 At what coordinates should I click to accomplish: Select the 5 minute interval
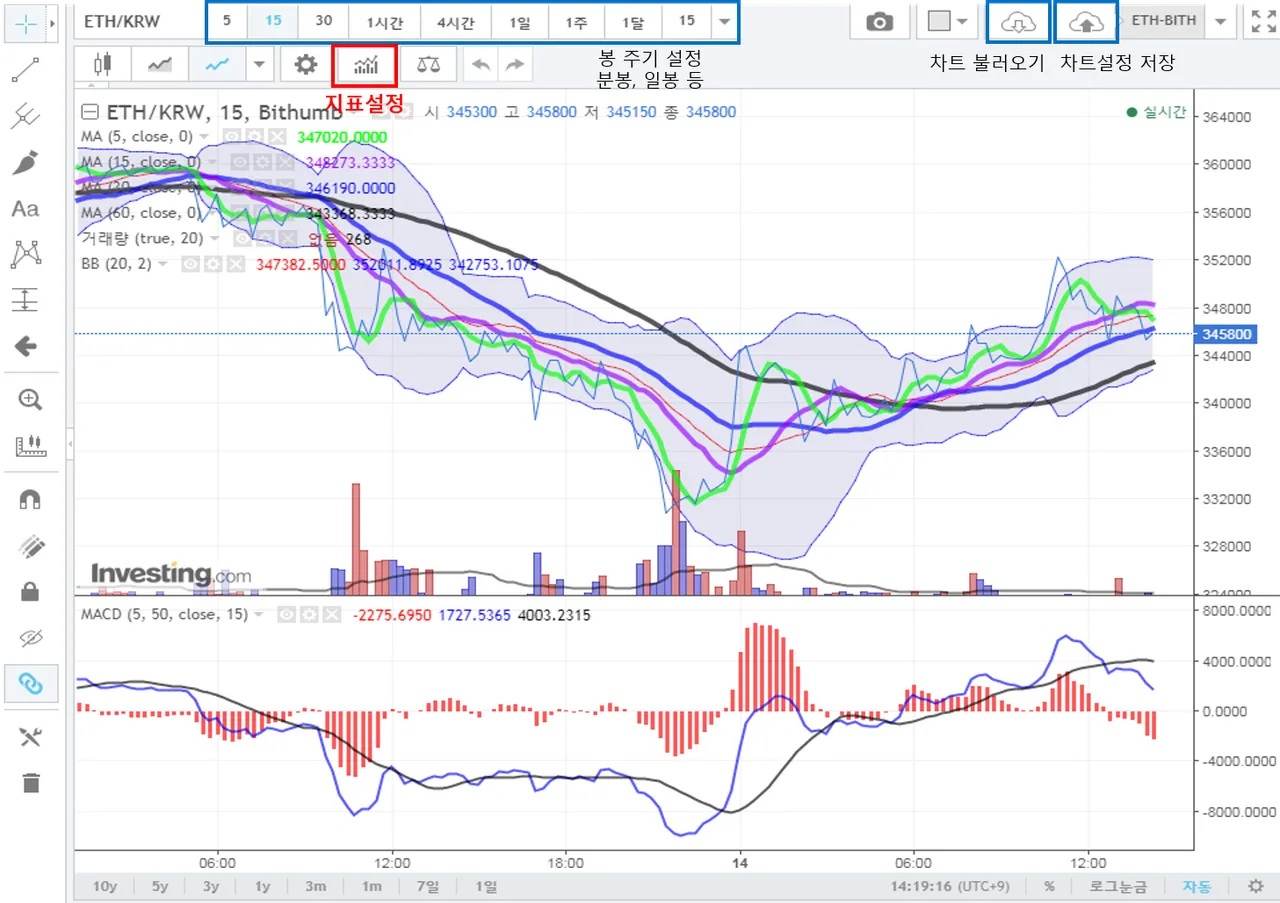(227, 22)
